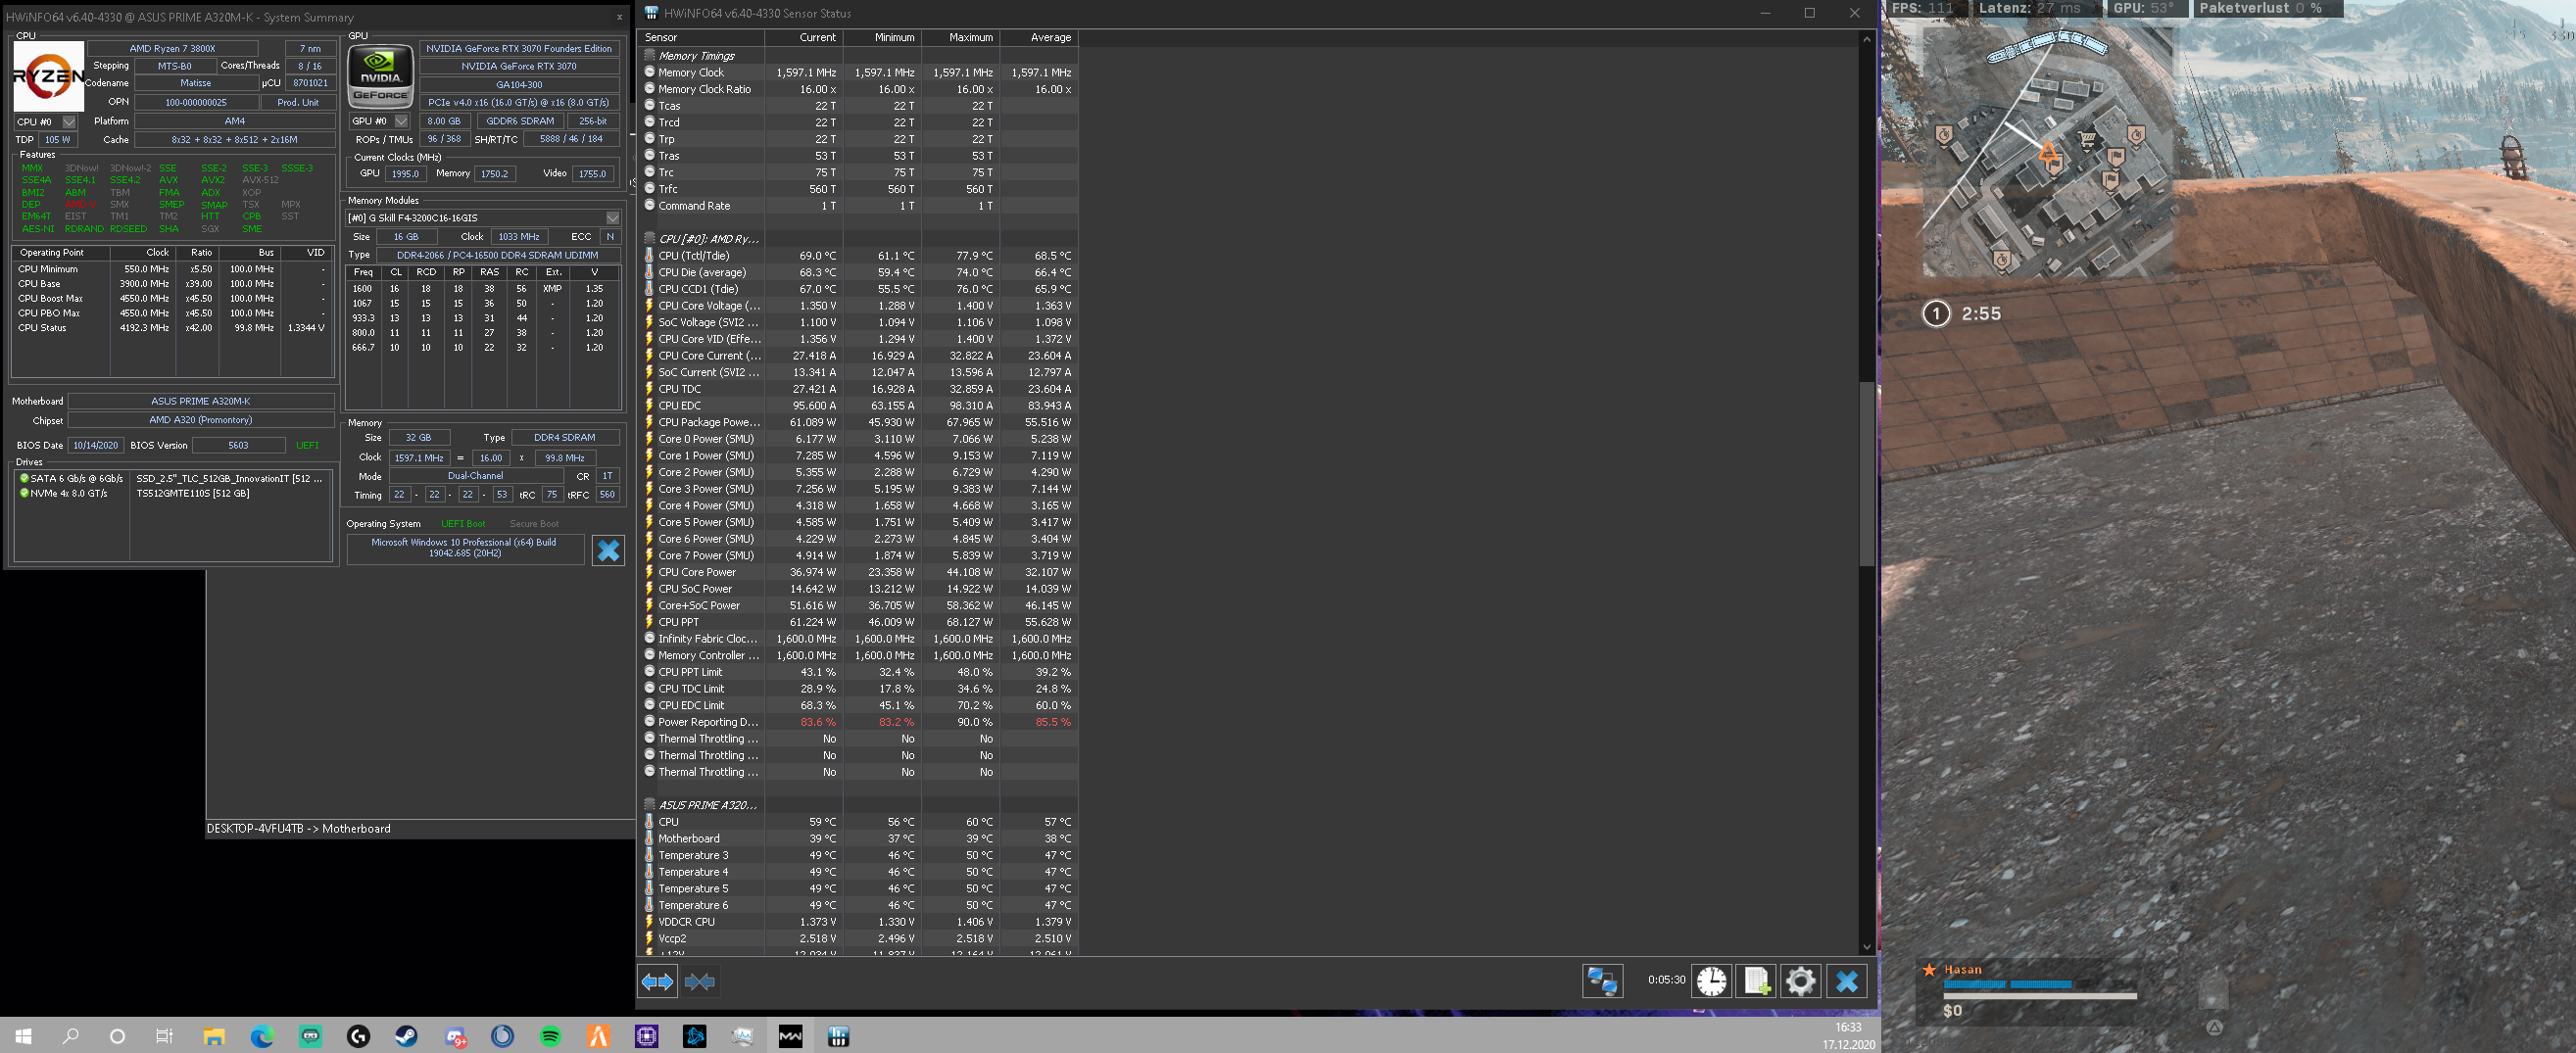This screenshot has height=1053, width=2576.
Task: Click the Minimum column header
Action: pyautogui.click(x=881, y=37)
